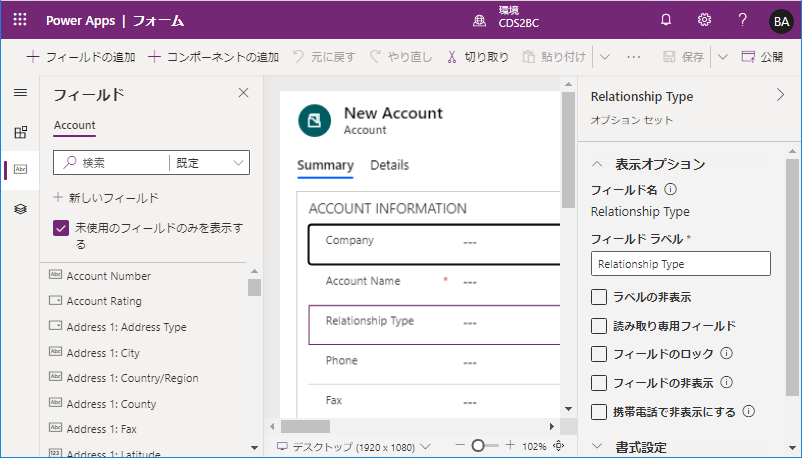Open the help question mark
802x458 pixels.
(x=742, y=20)
